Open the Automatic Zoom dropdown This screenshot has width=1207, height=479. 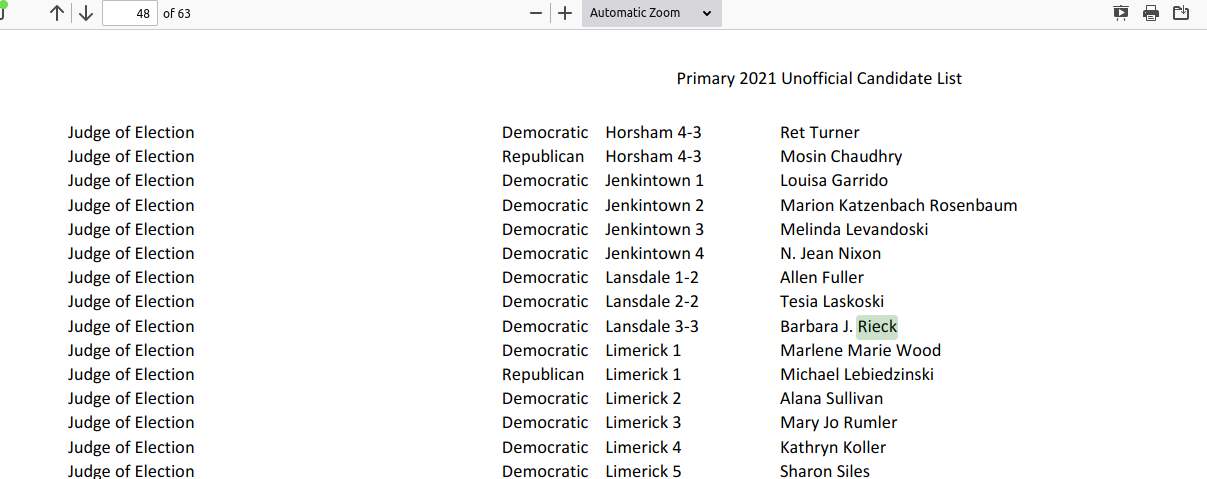pyautogui.click(x=651, y=13)
